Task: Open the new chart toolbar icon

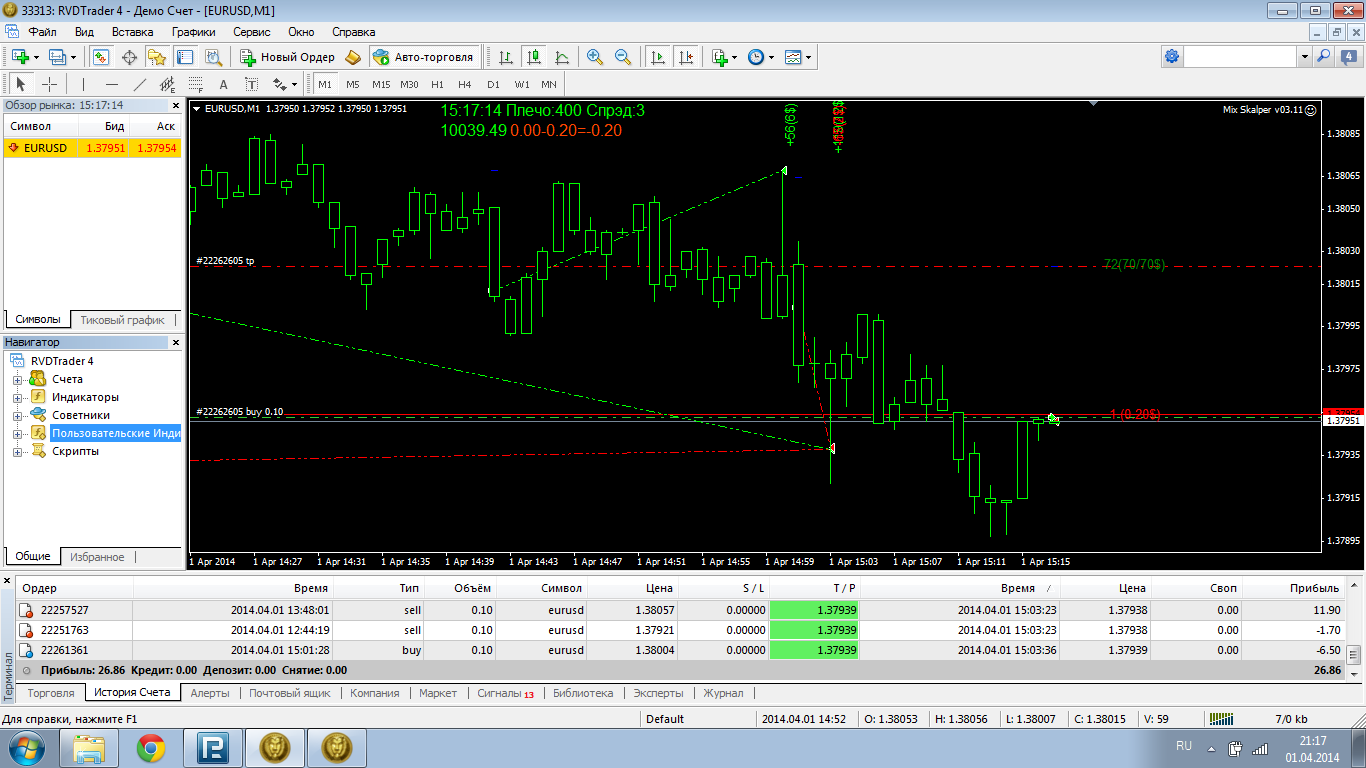Action: click(x=20, y=57)
